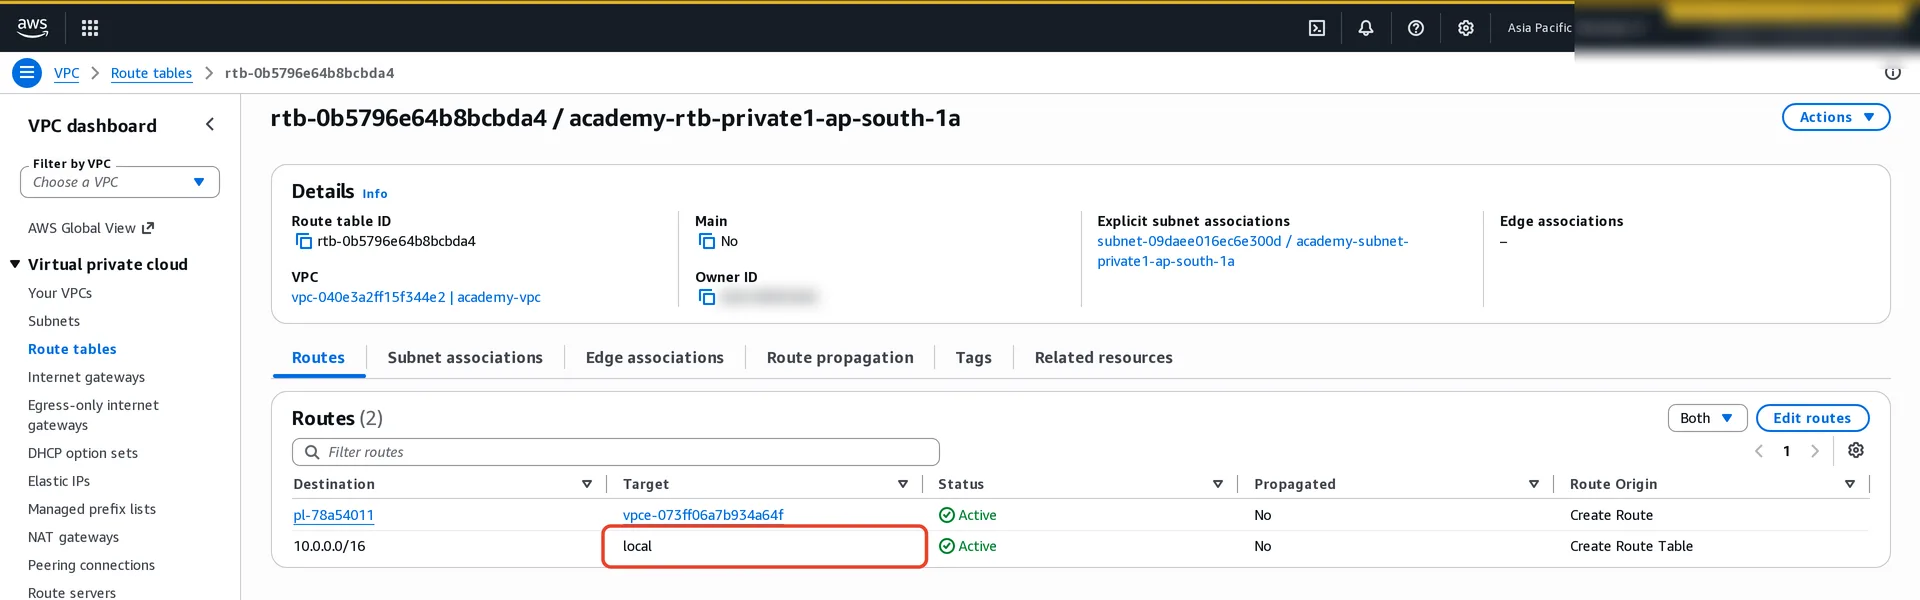Click the page info circle icon
Viewport: 1920px width, 600px height.
click(1892, 73)
